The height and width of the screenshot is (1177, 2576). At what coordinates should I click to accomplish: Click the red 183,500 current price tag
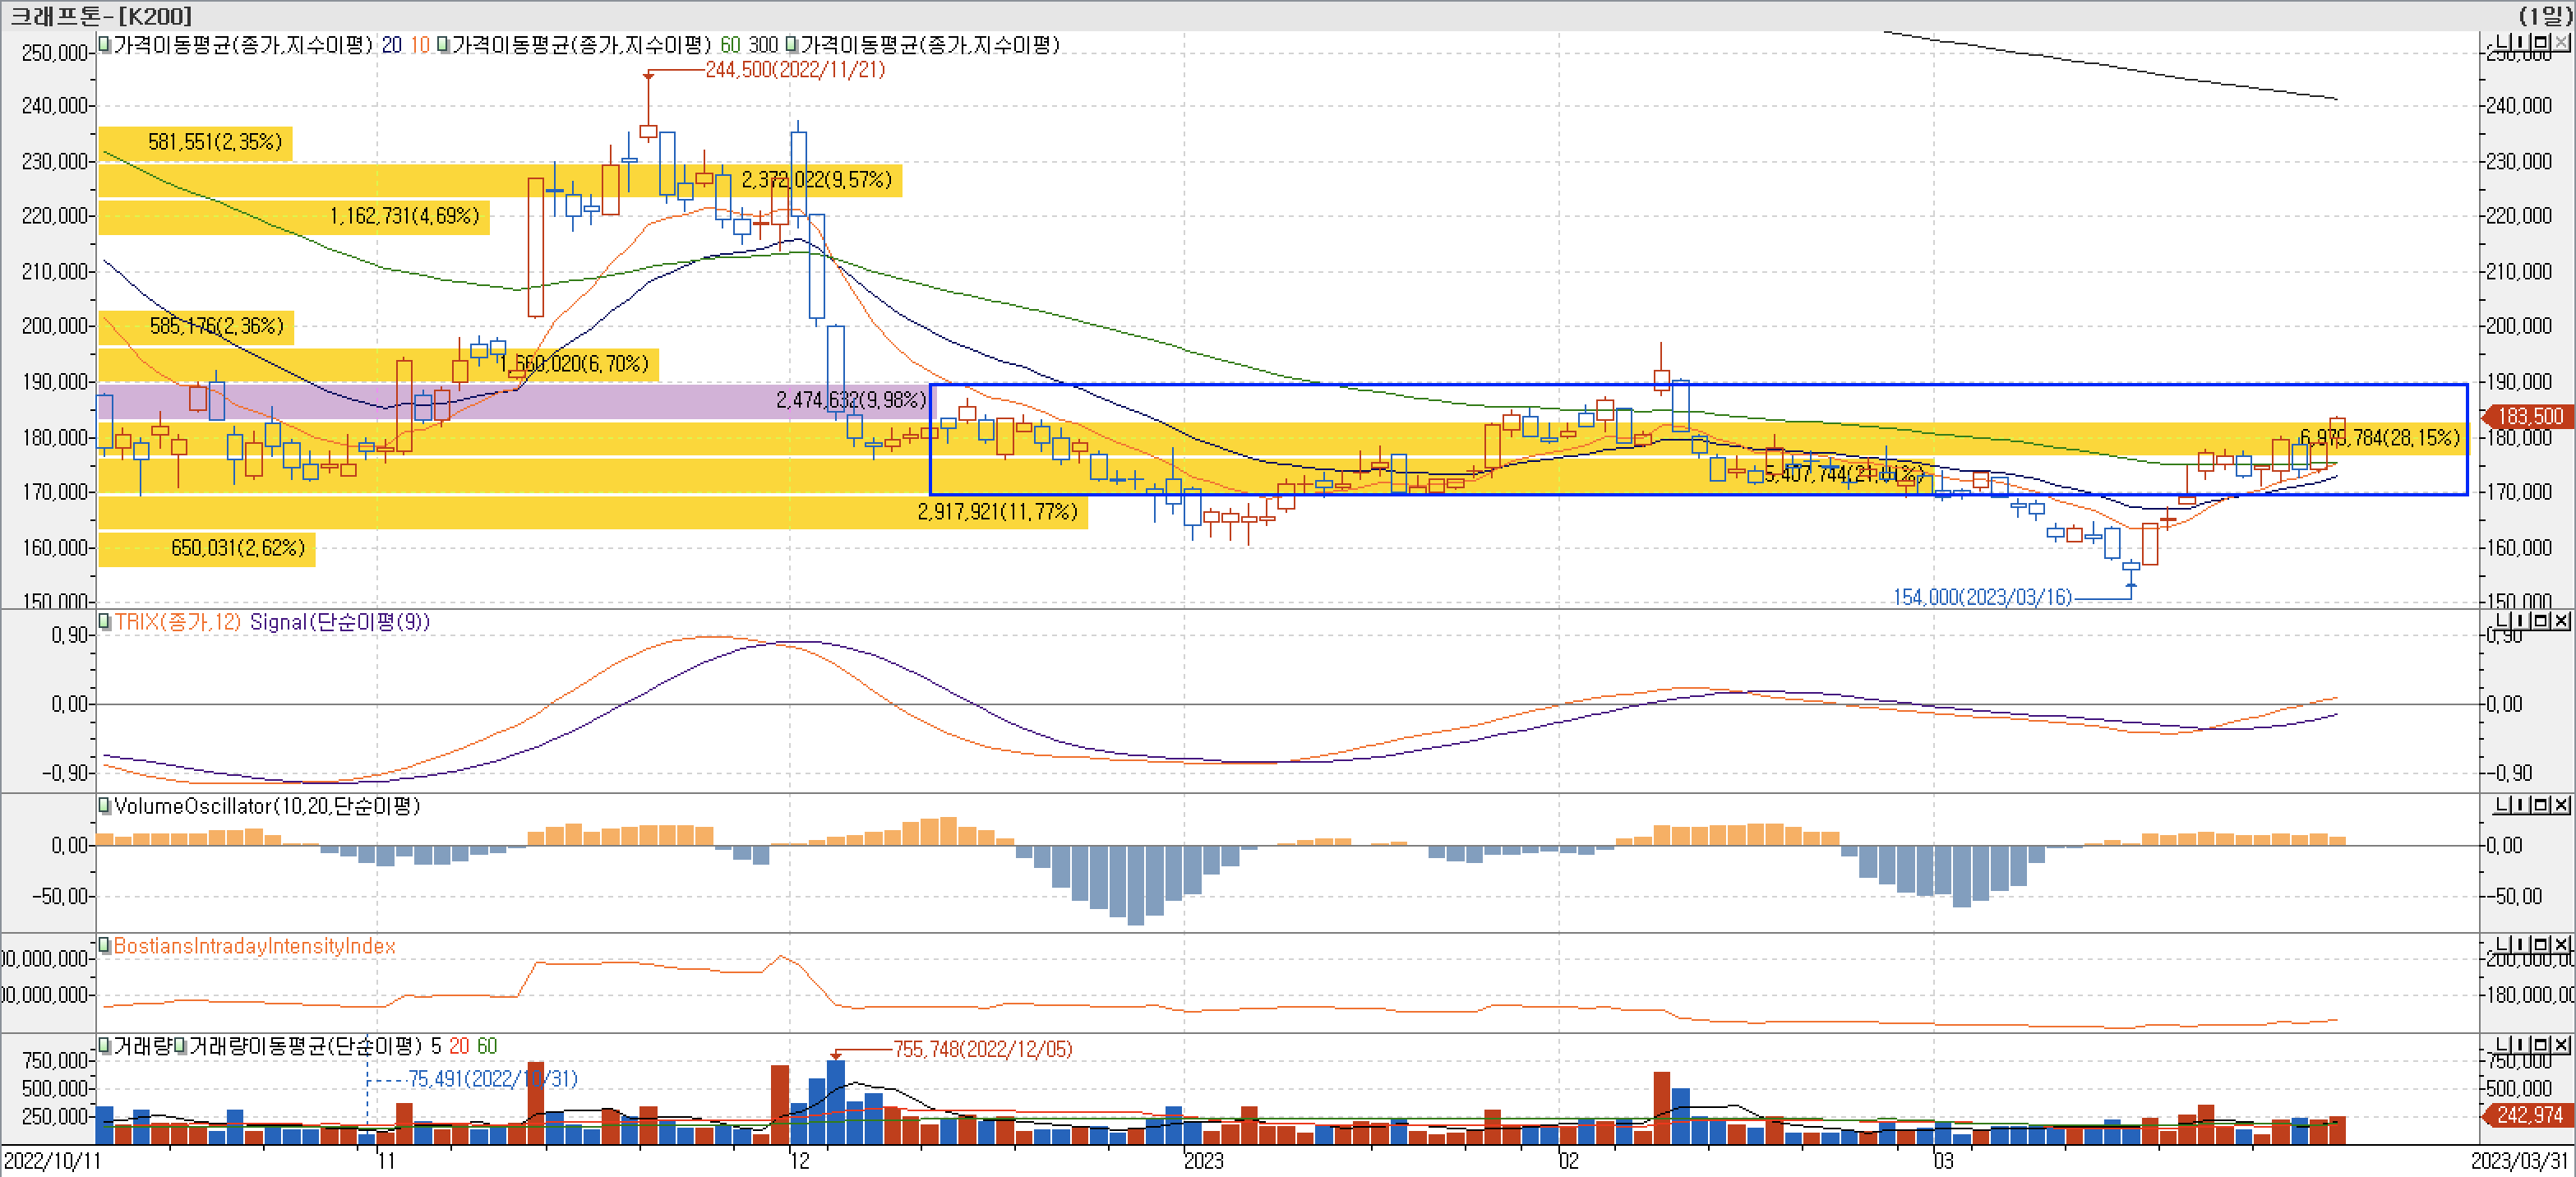click(2529, 416)
